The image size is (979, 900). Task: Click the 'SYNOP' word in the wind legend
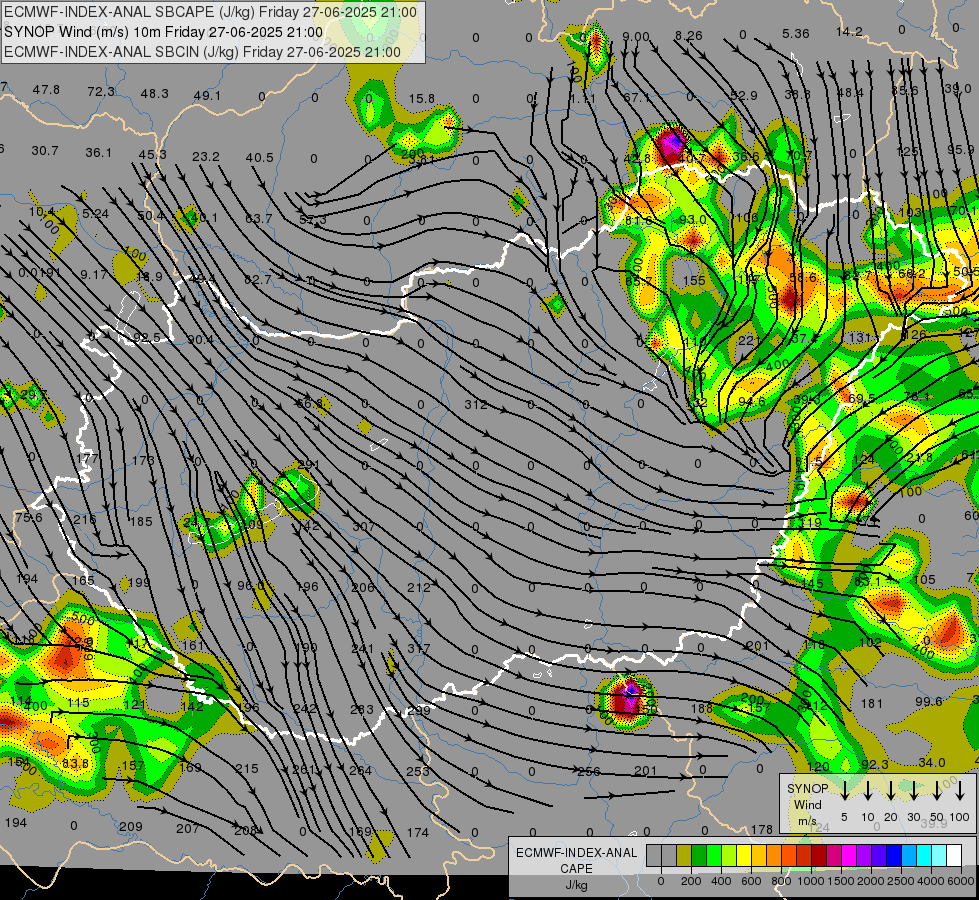point(807,788)
